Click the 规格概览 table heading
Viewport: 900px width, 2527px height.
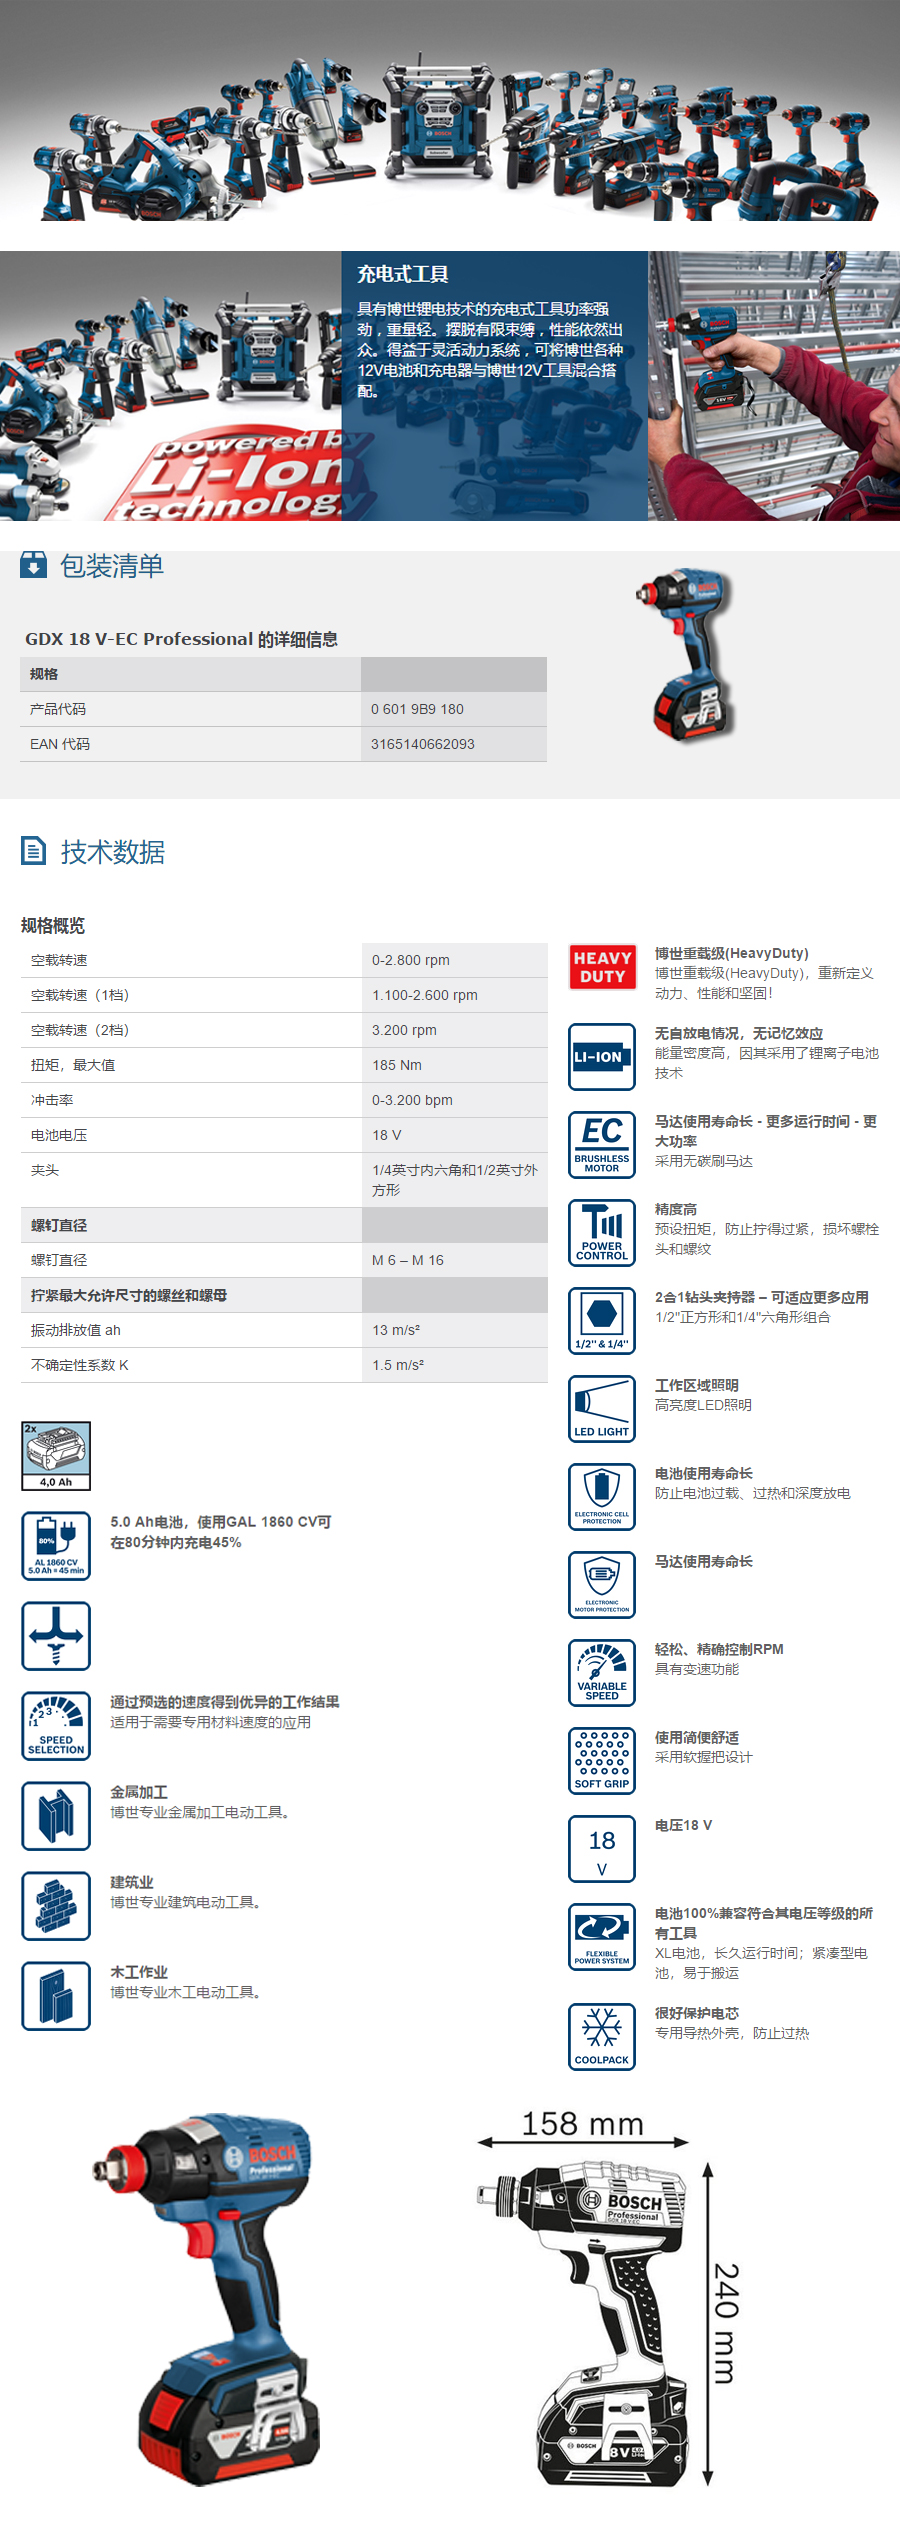53,926
